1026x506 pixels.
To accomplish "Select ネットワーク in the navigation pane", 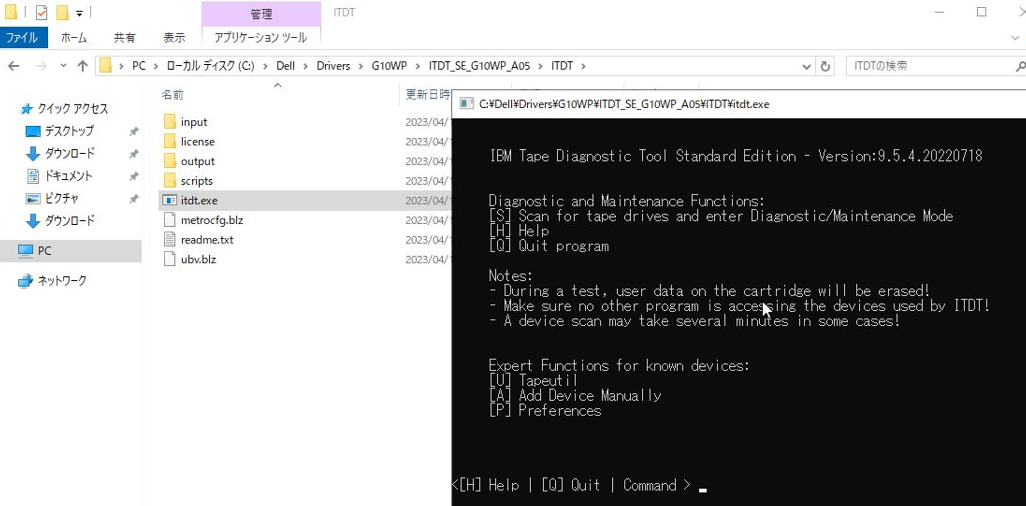I will 62,281.
